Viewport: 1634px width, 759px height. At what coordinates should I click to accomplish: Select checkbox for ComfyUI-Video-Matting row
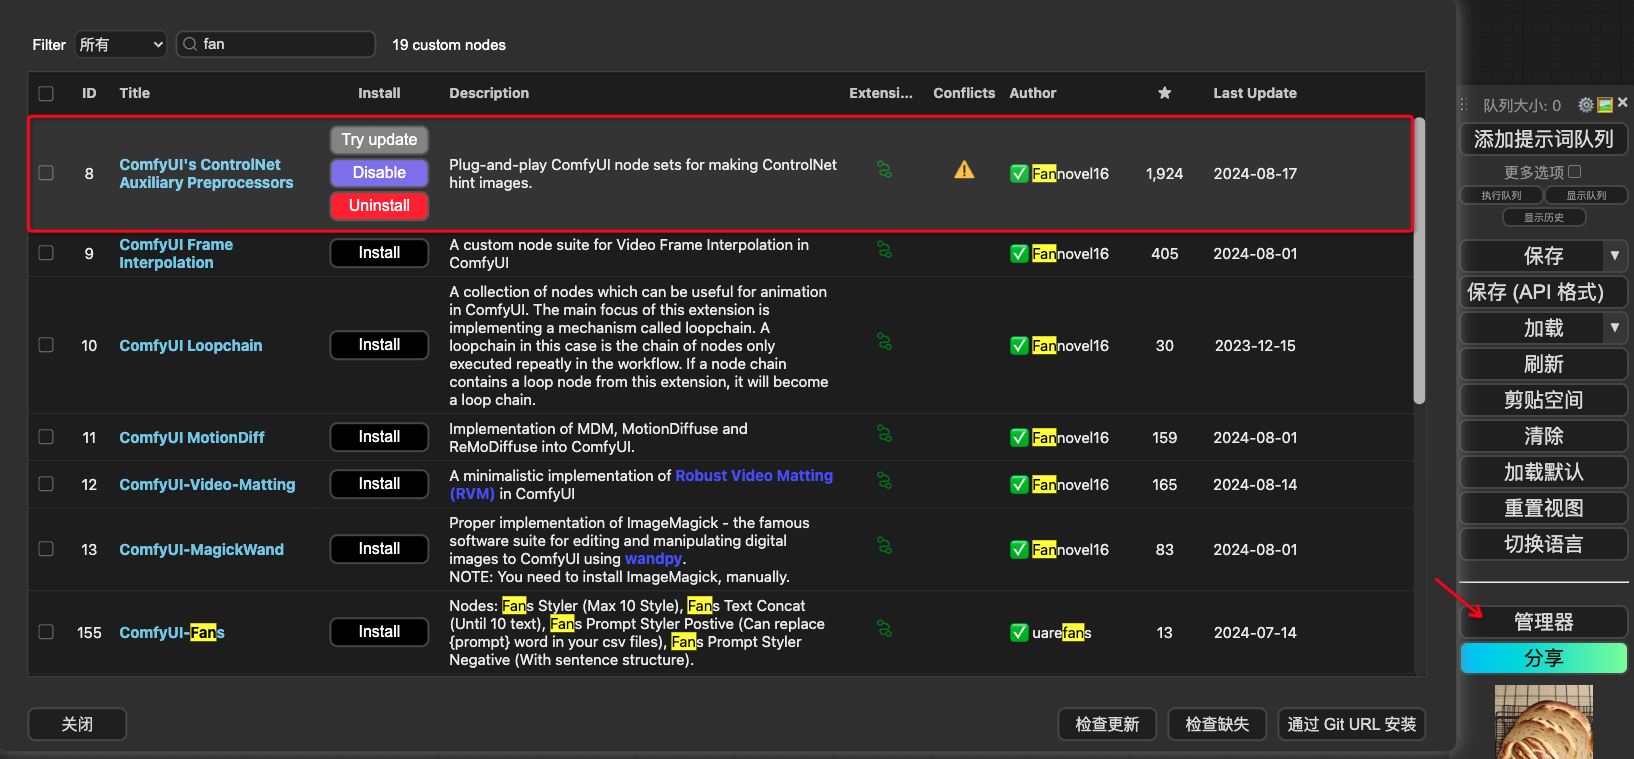coord(46,484)
